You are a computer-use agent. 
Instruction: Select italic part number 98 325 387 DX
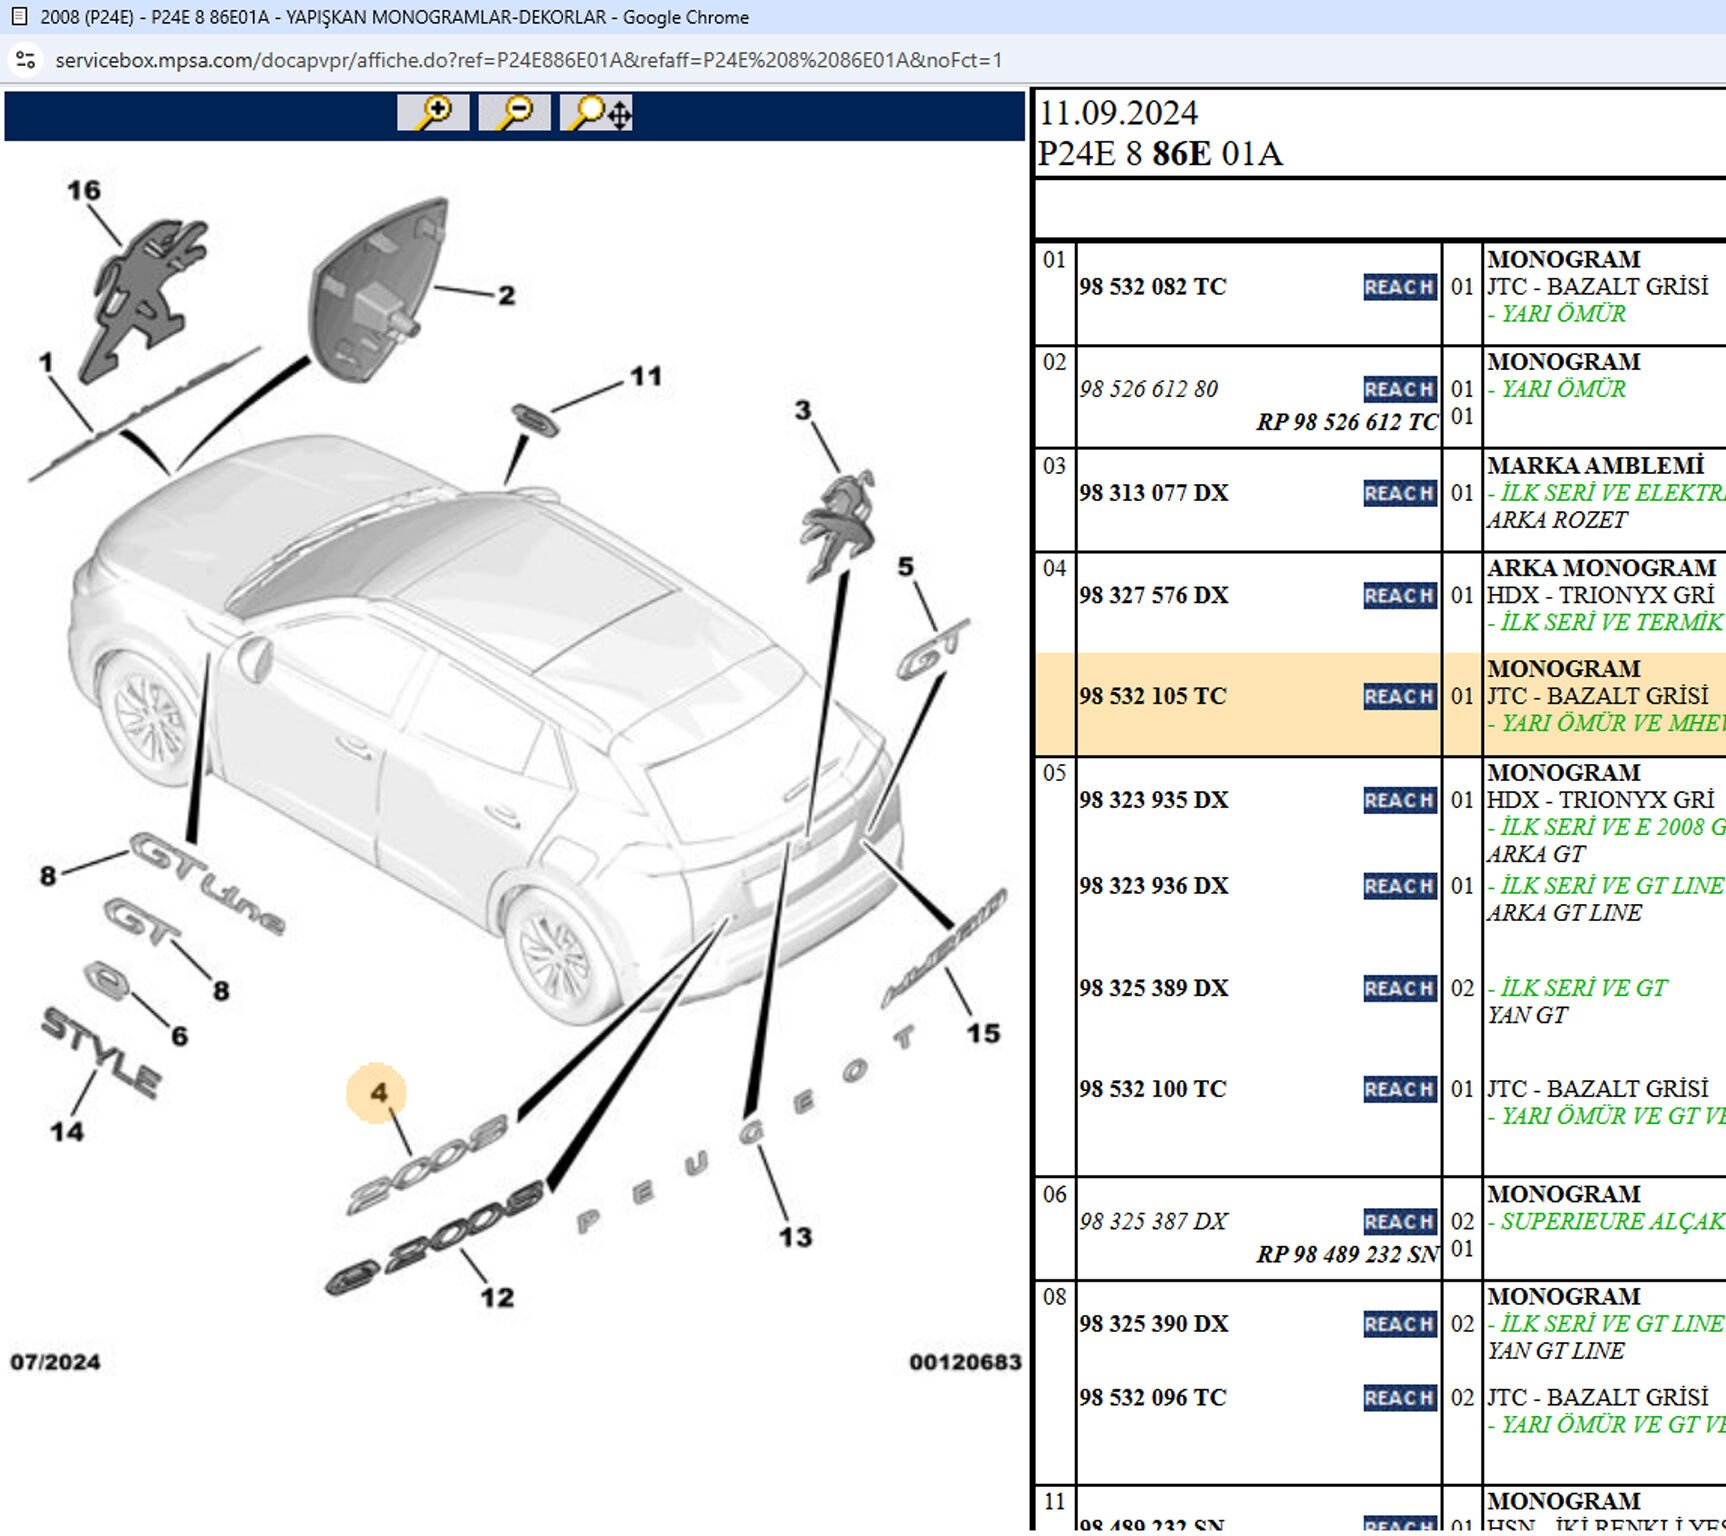(x=1153, y=1221)
